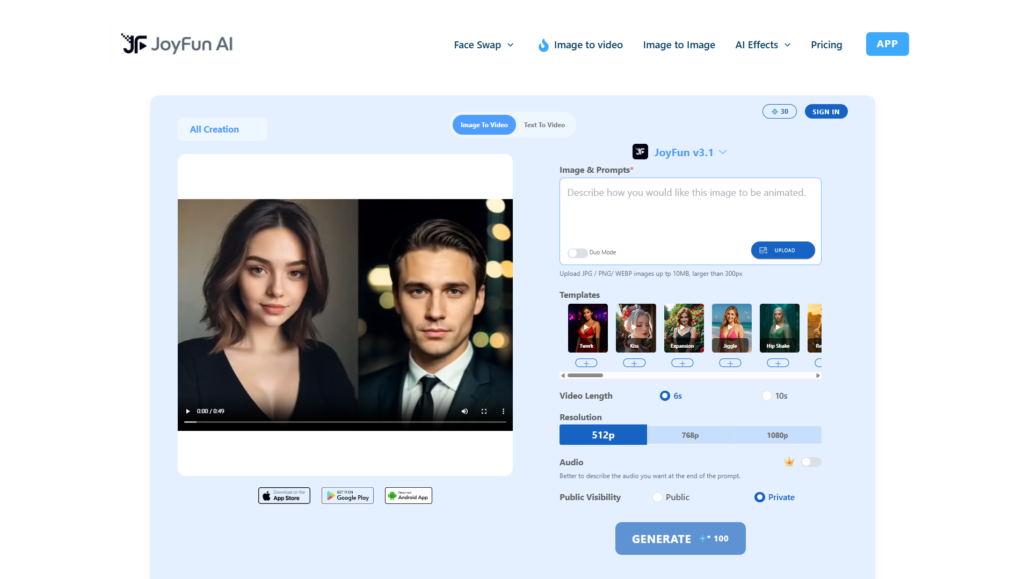Click the JoyFun AI logo
Image resolution: width=1024 pixels, height=579 pixels.
coord(177,44)
